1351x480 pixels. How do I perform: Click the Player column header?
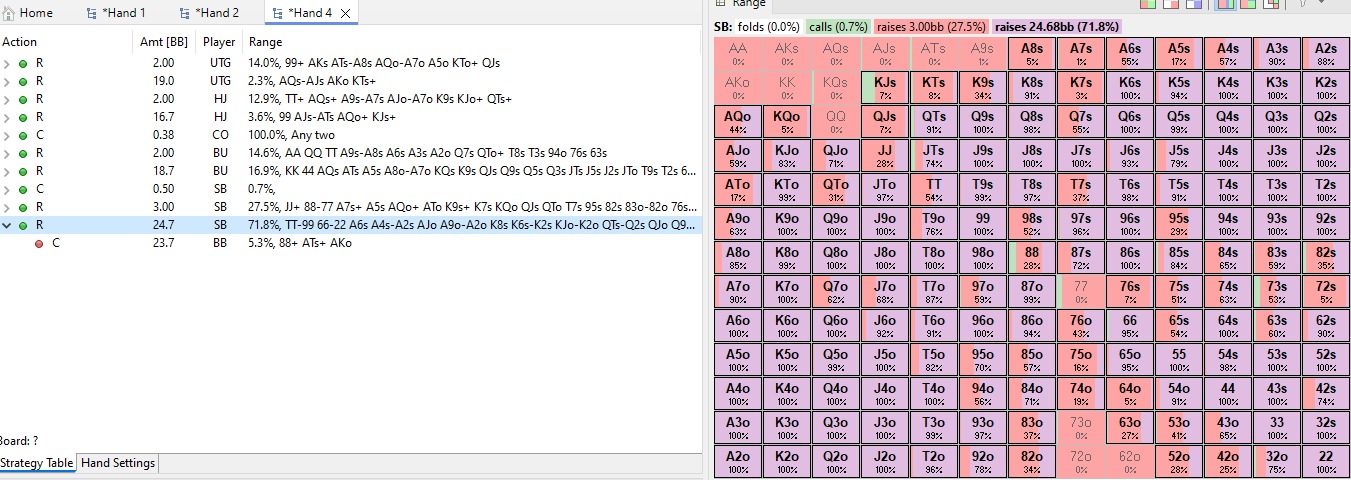pos(219,42)
